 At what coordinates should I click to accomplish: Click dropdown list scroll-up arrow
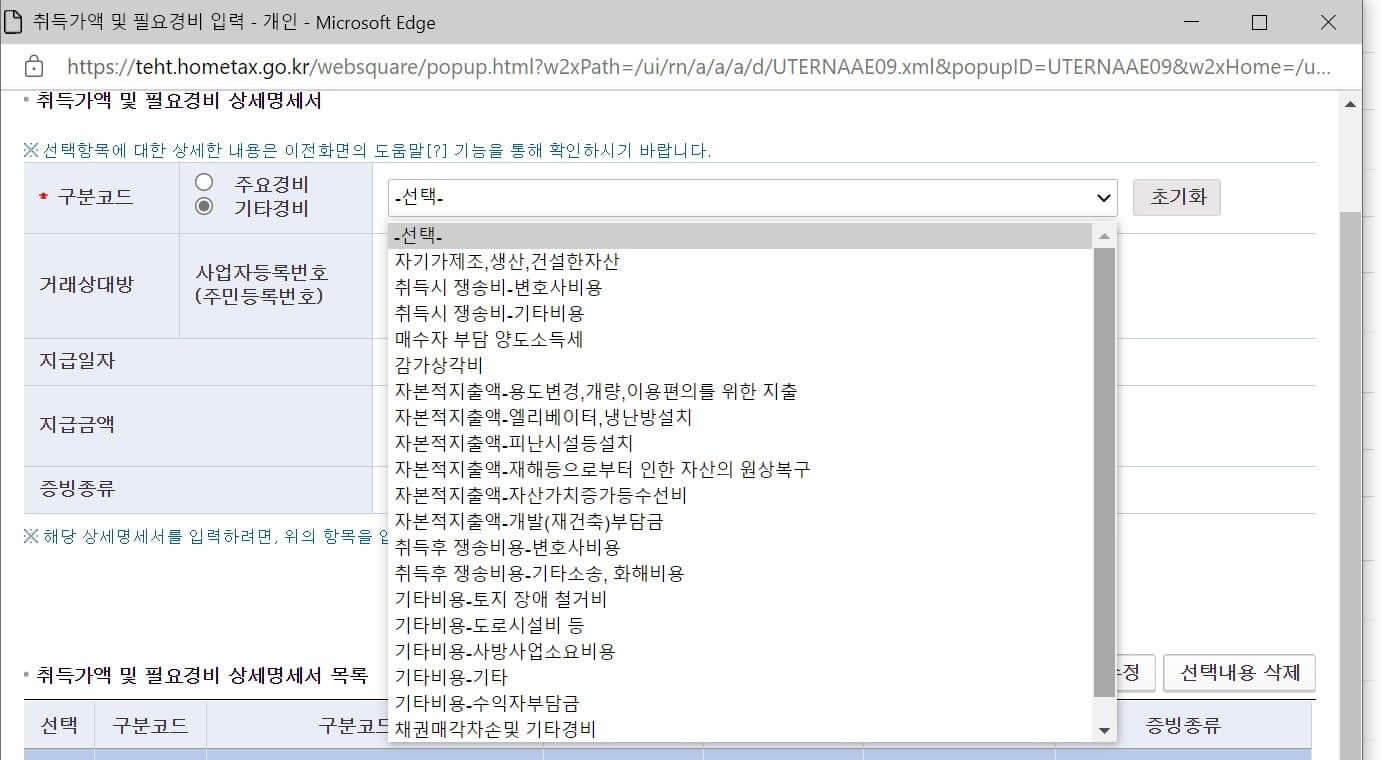pos(1104,236)
